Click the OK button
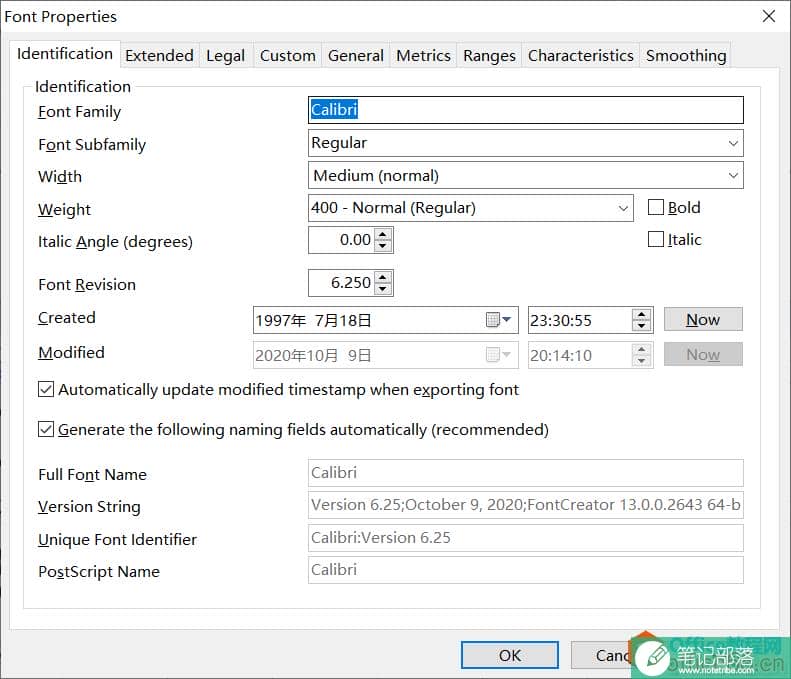791x679 pixels. [x=510, y=655]
